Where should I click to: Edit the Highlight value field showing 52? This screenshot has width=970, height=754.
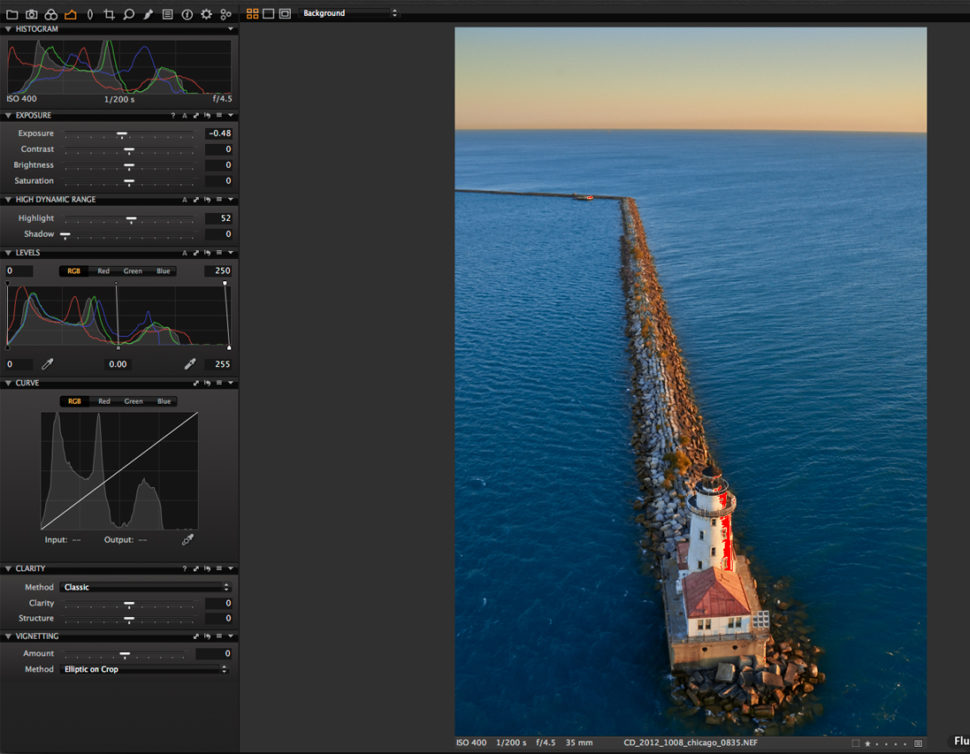click(x=219, y=218)
